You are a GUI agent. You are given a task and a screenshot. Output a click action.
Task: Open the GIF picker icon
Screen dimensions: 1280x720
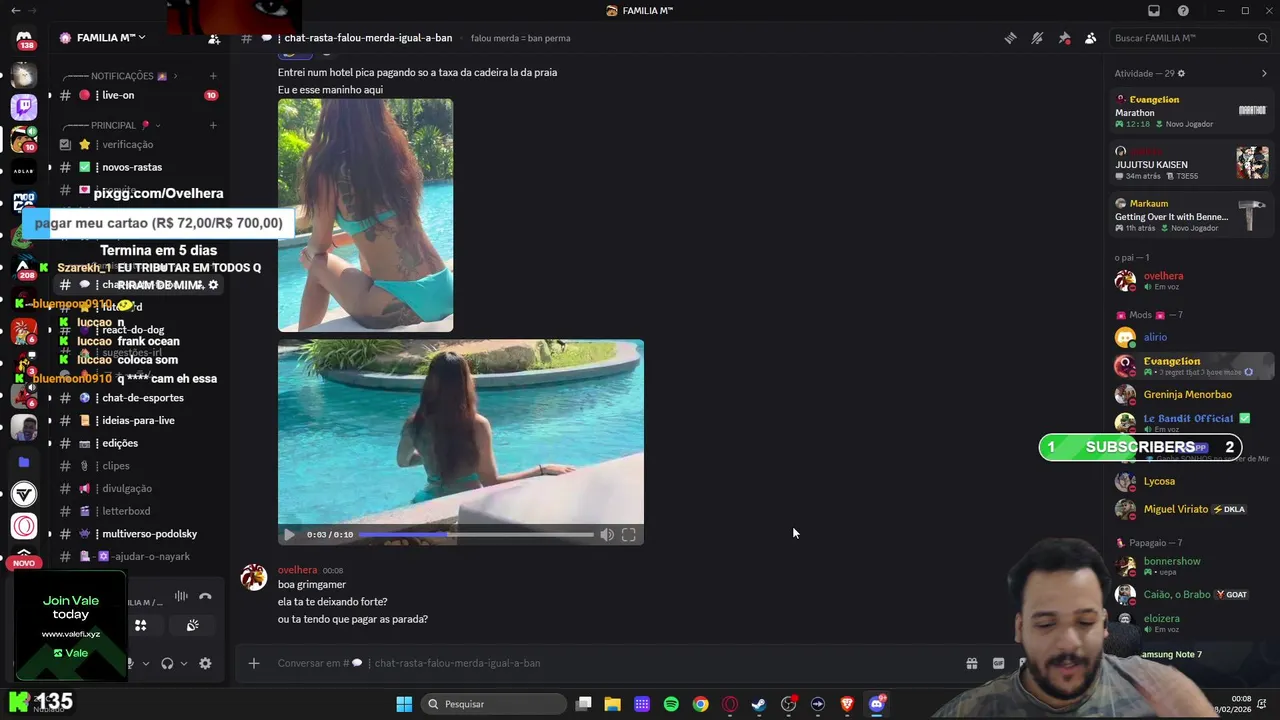(998, 663)
